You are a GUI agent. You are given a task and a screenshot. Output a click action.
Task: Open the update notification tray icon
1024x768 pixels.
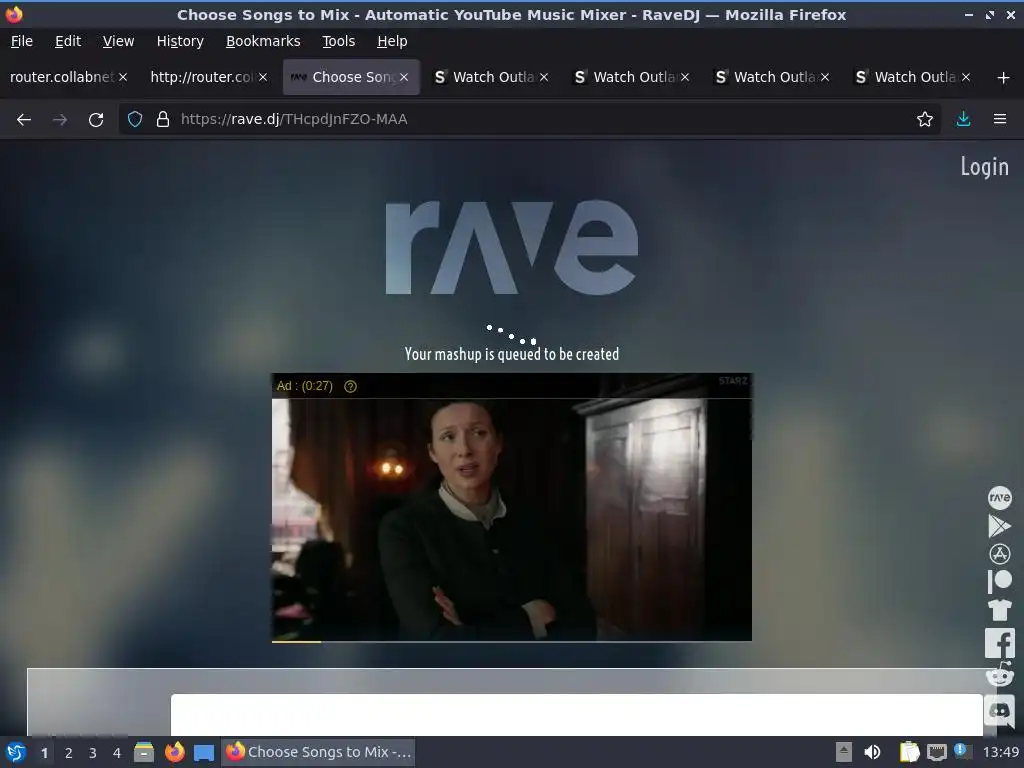961,750
